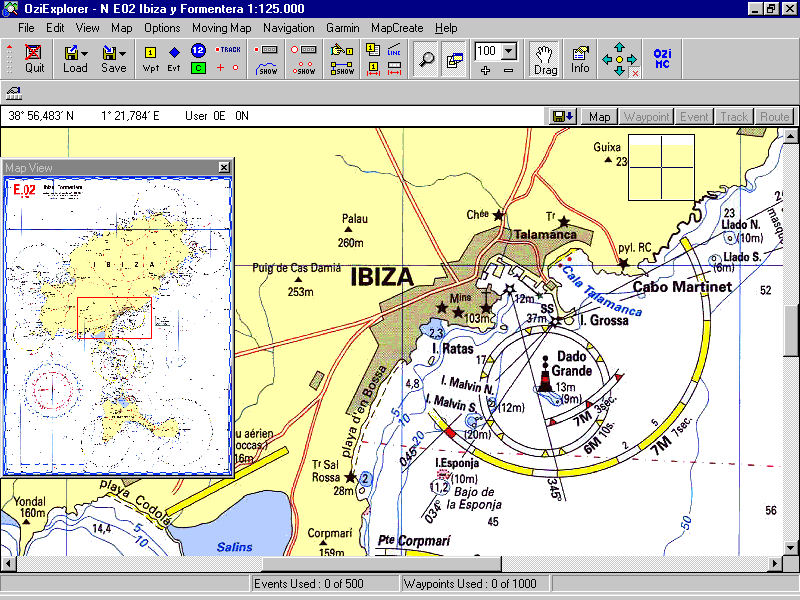This screenshot has height=600, width=800.
Task: Open the zoom percentage dropdown arrow
Action: tap(509, 51)
